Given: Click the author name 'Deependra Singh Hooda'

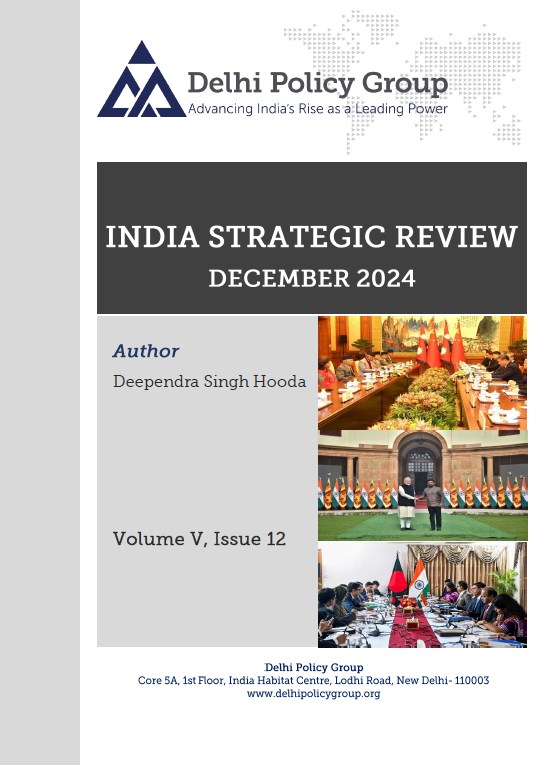Looking at the screenshot, I should (210, 382).
